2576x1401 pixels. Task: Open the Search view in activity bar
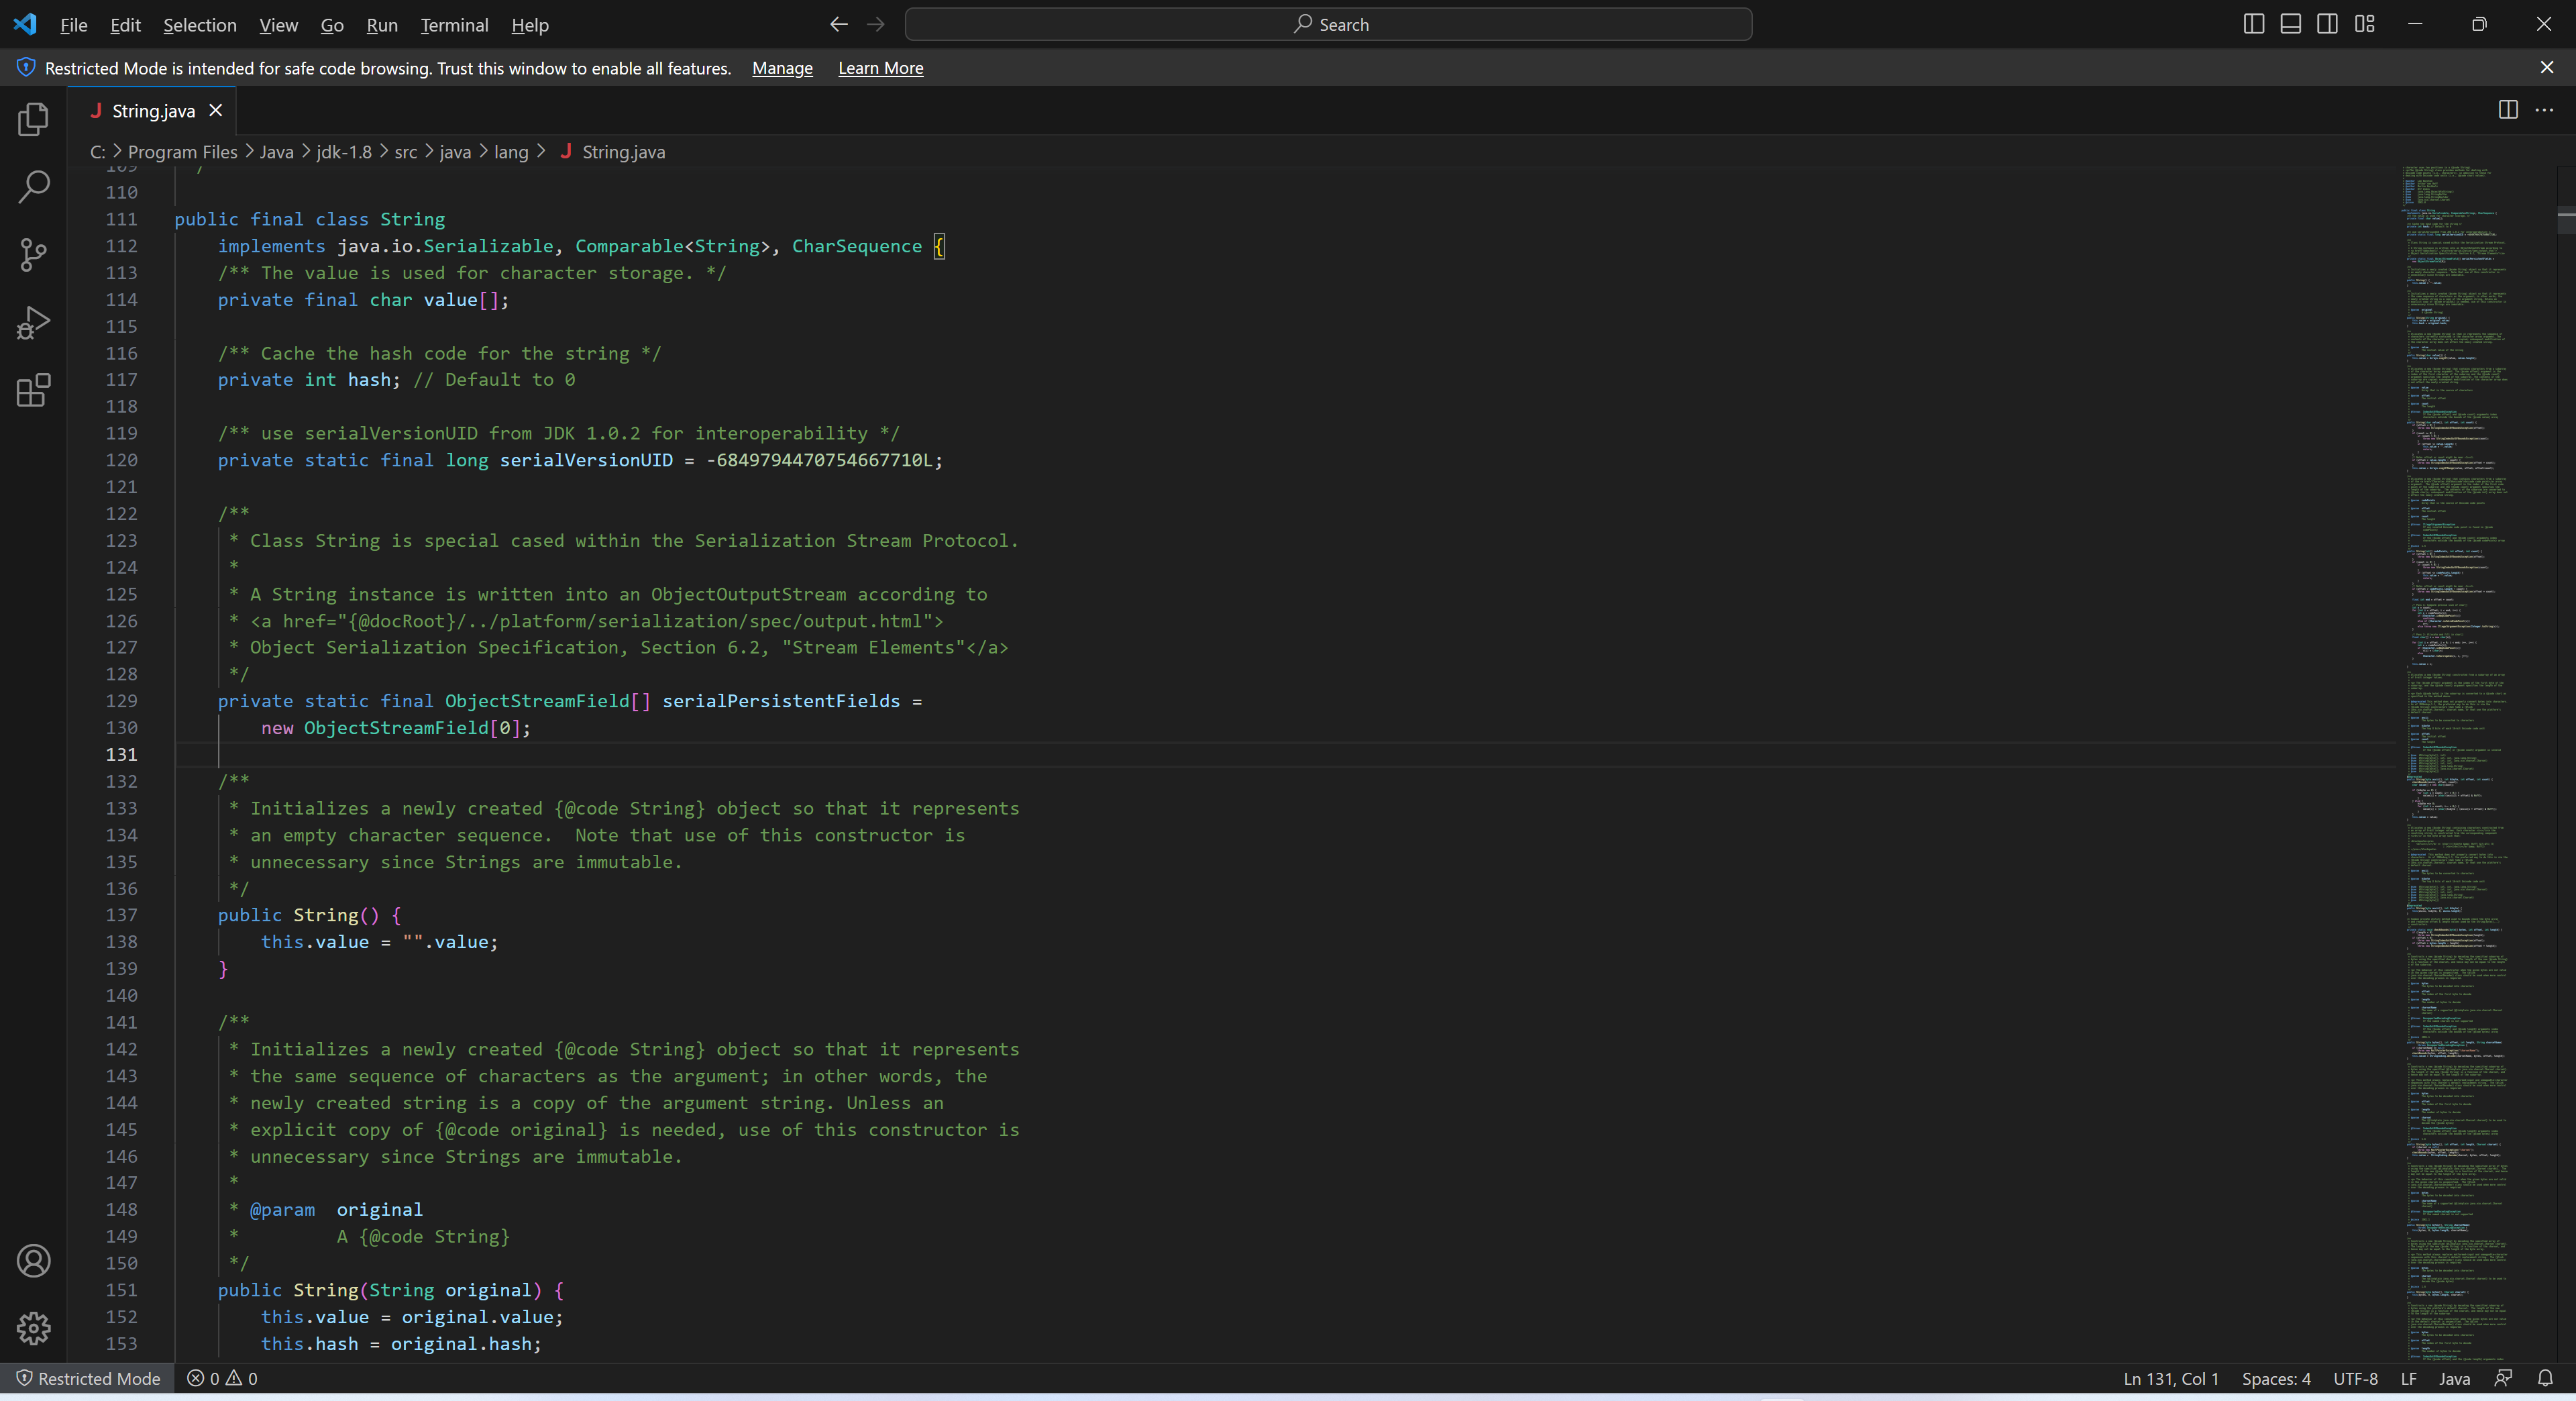[33, 187]
